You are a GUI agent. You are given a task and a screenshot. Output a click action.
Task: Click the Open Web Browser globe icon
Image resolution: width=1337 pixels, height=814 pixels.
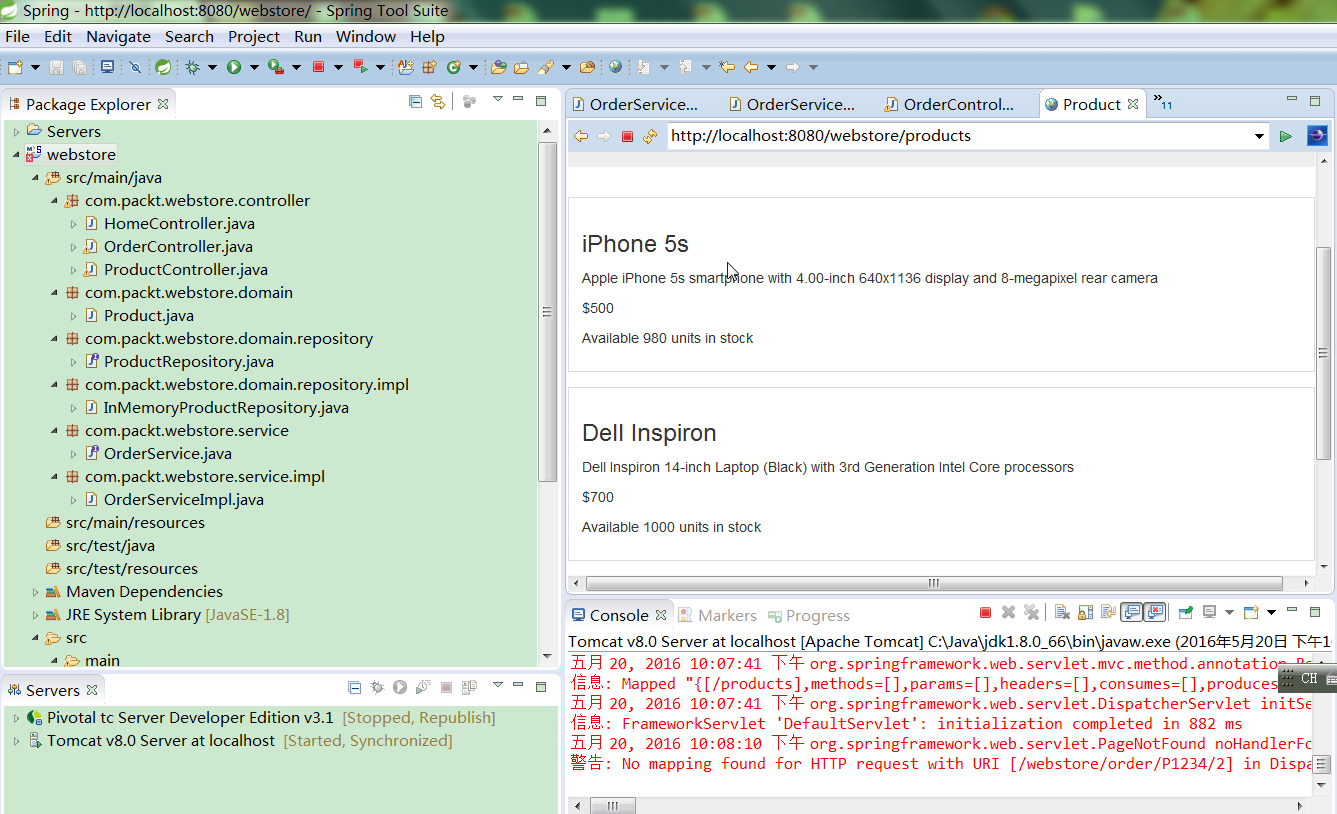615,67
